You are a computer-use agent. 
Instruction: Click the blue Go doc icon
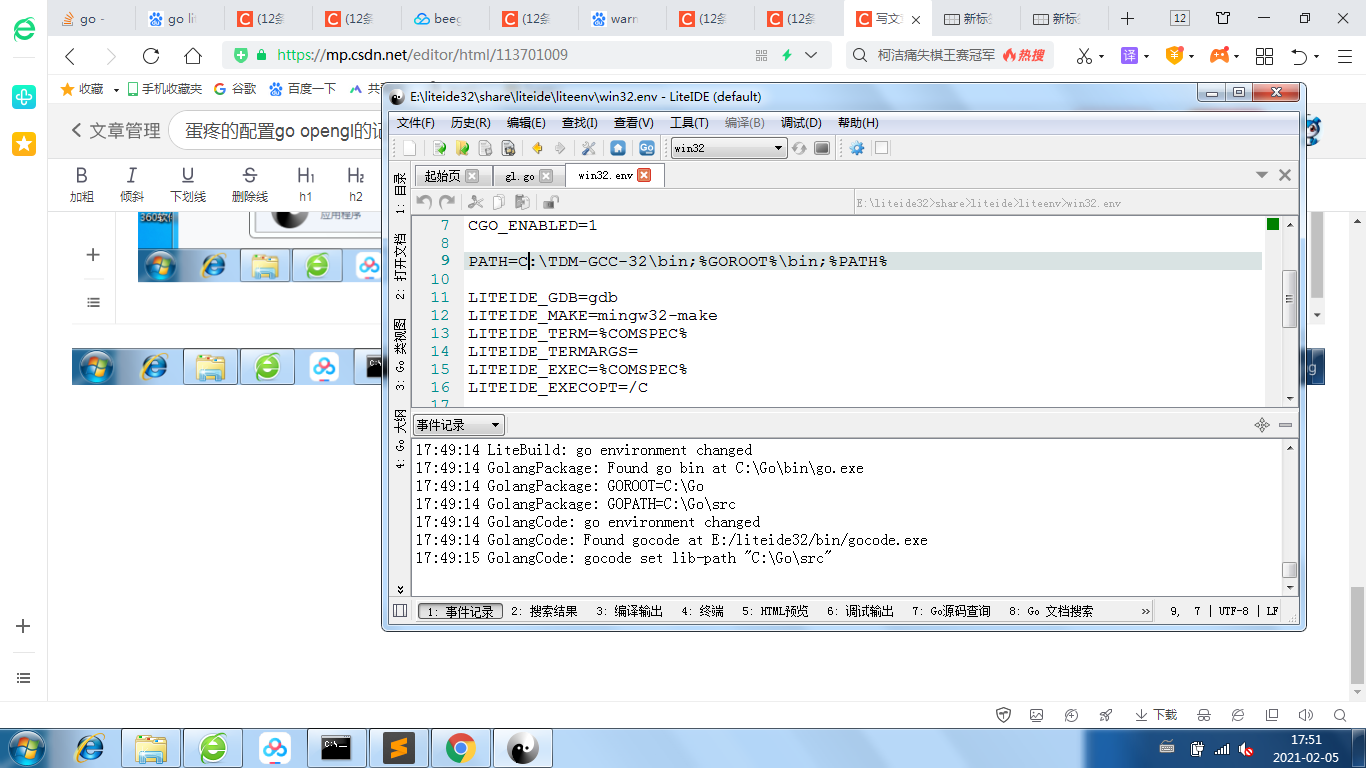(646, 148)
